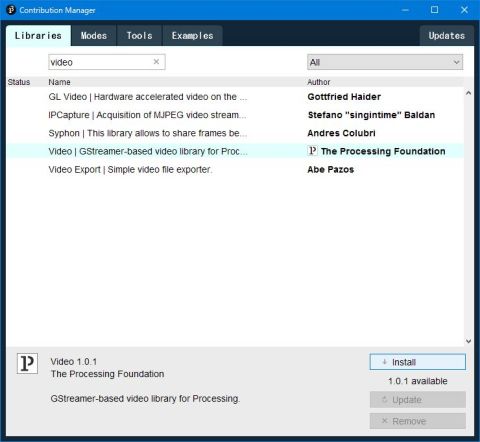Minimize the Contribution Manager window

pos(405,10)
